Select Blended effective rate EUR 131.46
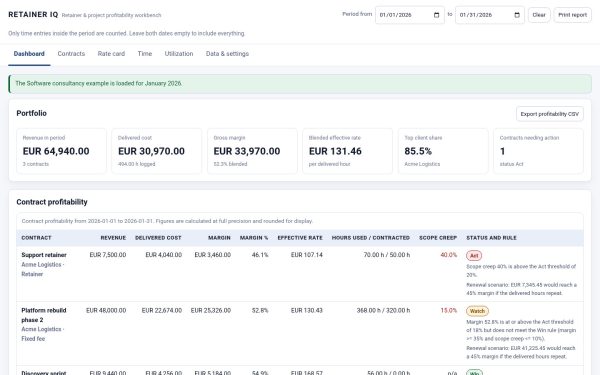 click(x=347, y=151)
